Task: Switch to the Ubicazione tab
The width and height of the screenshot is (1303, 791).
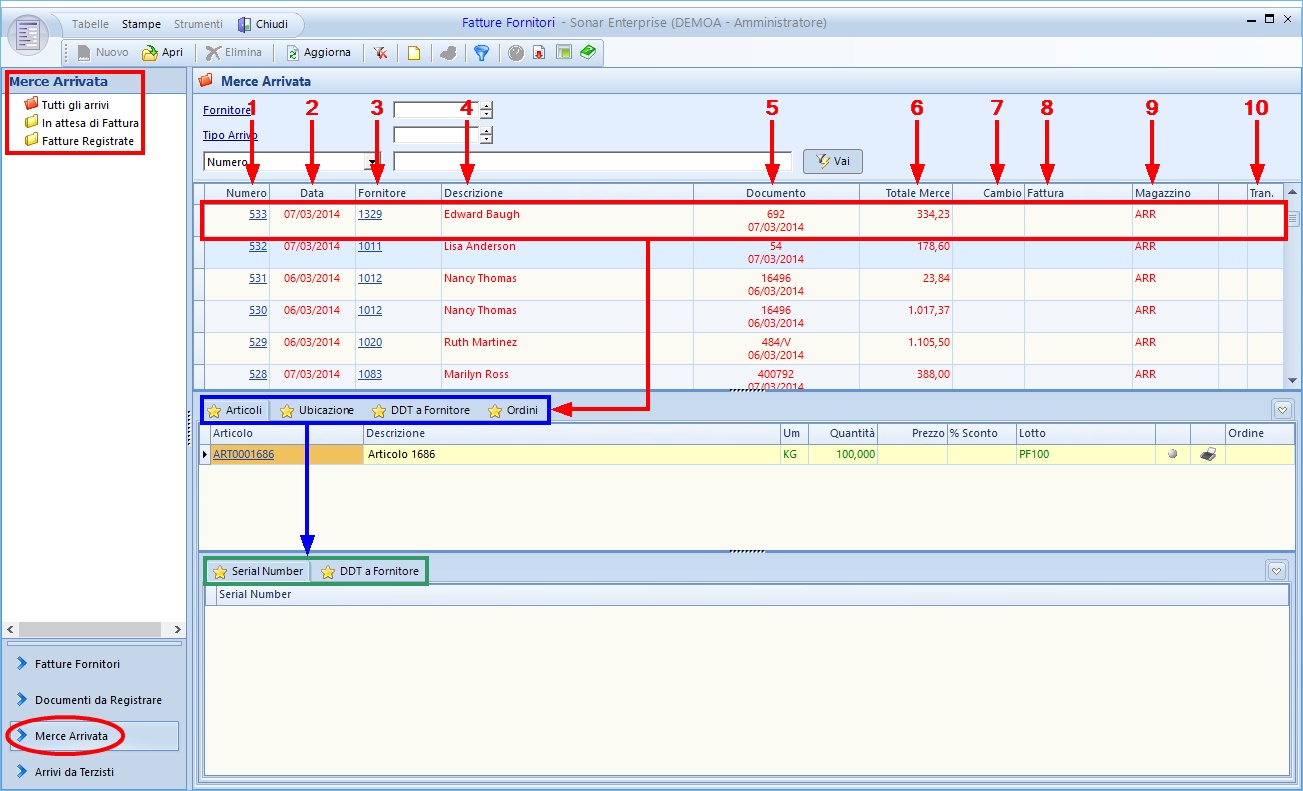Action: 317,410
